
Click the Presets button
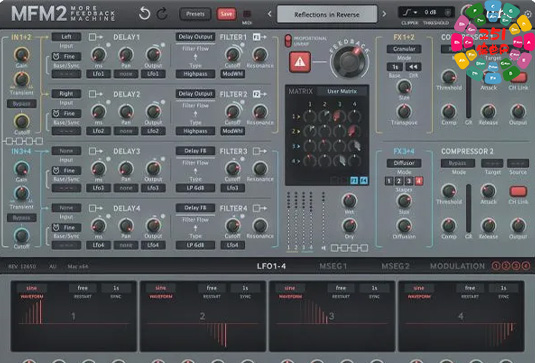195,14
